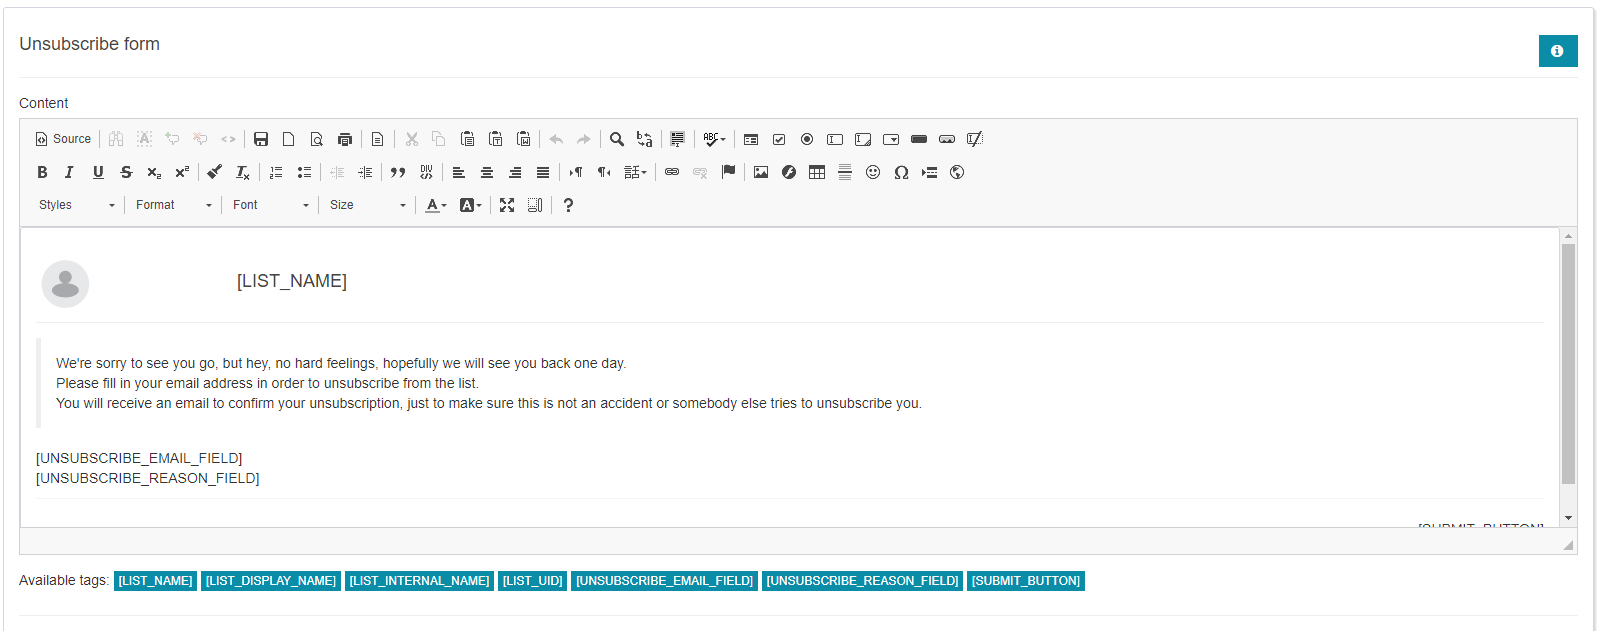Viewport: 1602px width, 631px height.
Task: Toggle italic formatting
Action: [70, 172]
